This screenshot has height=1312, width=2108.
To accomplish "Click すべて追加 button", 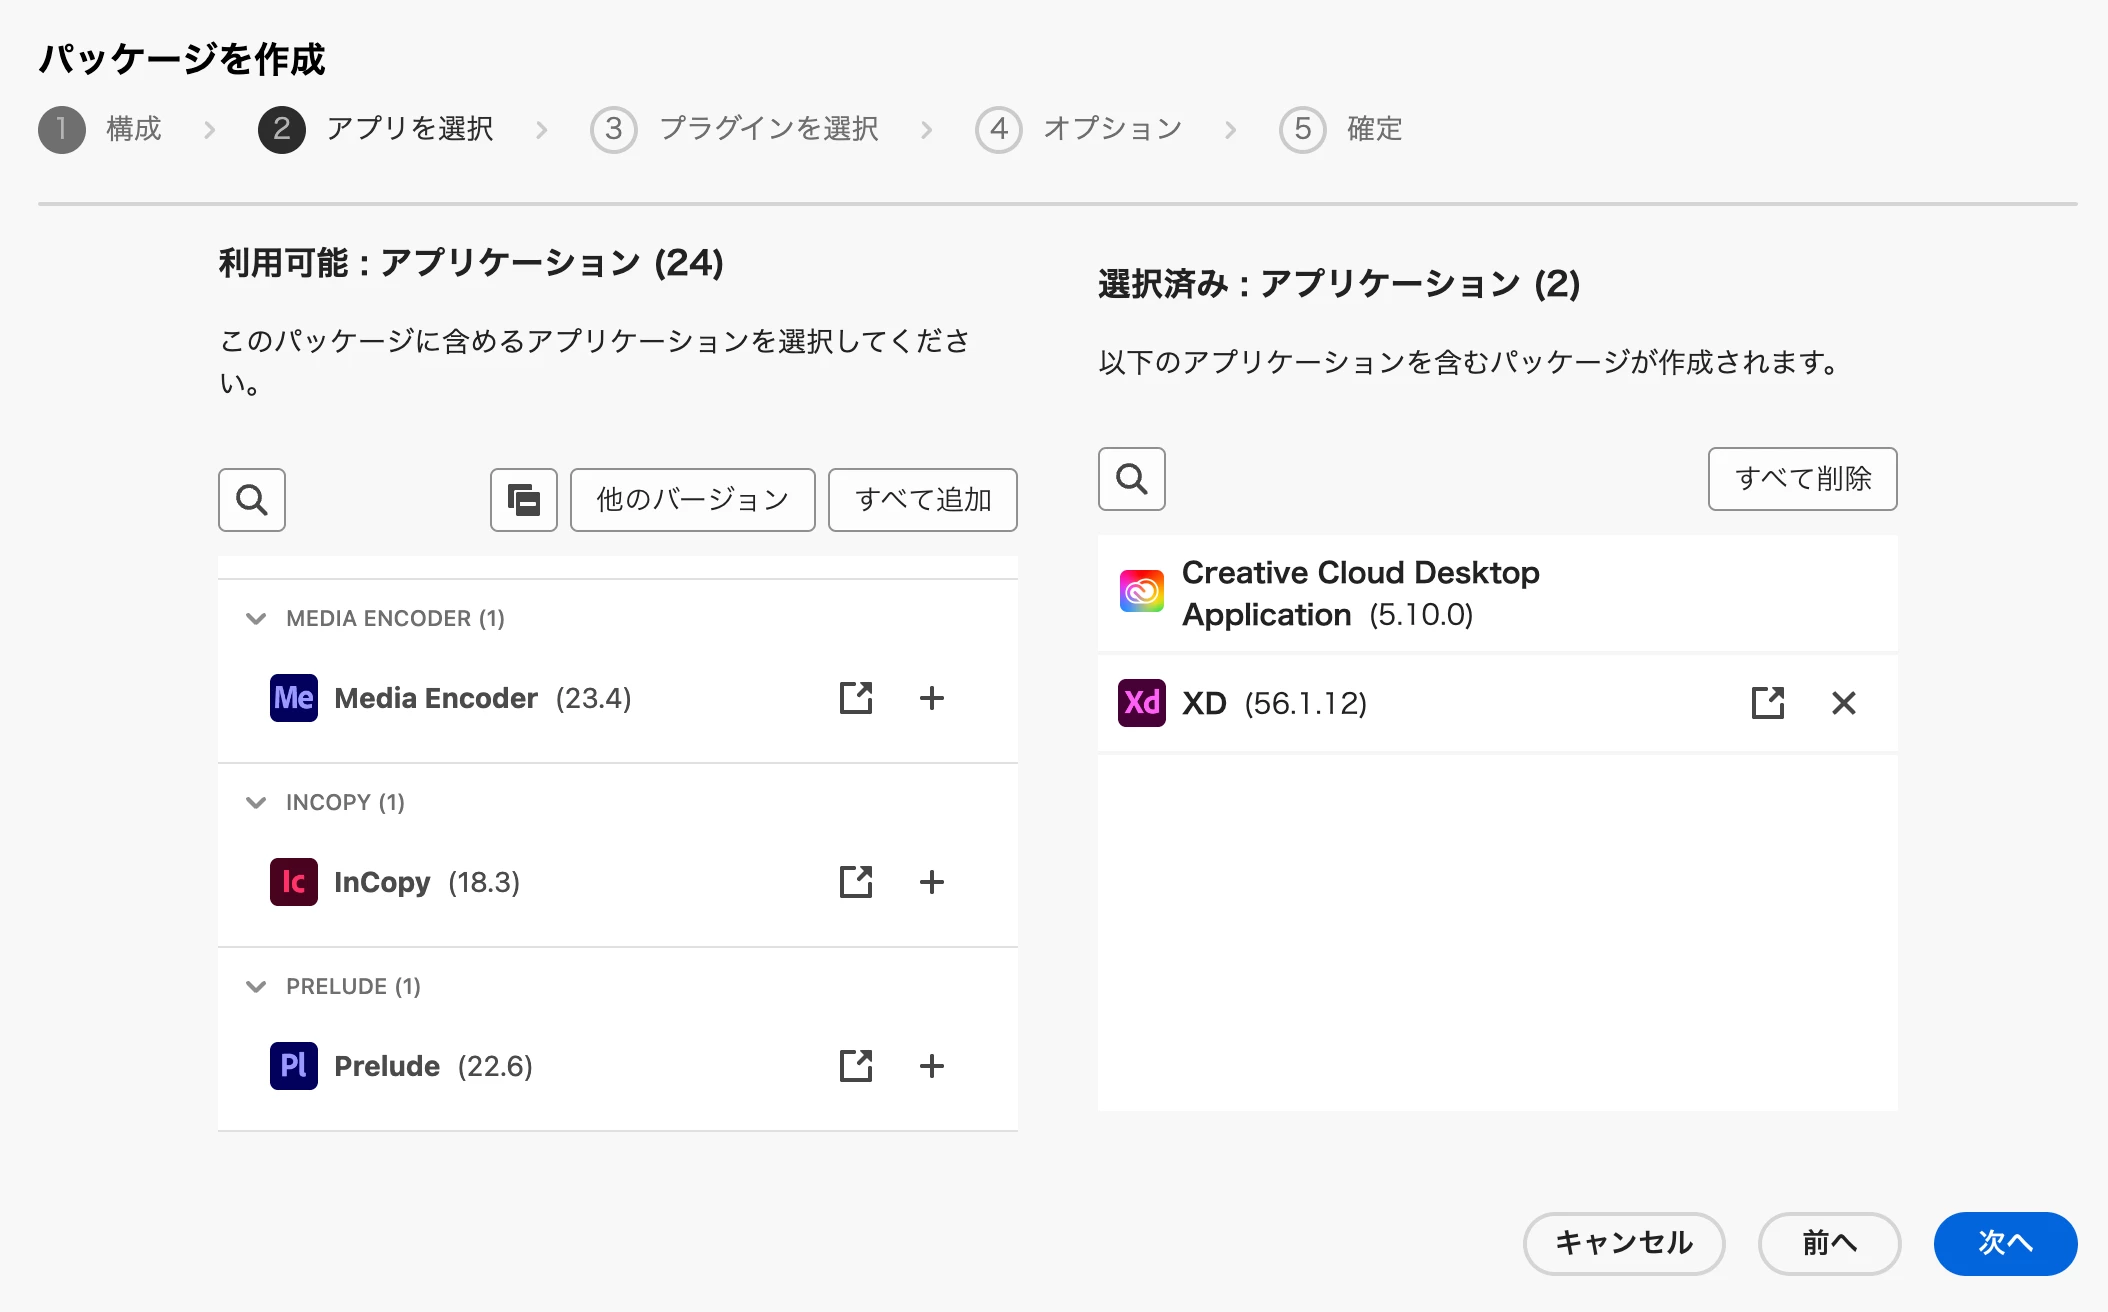I will 922,499.
